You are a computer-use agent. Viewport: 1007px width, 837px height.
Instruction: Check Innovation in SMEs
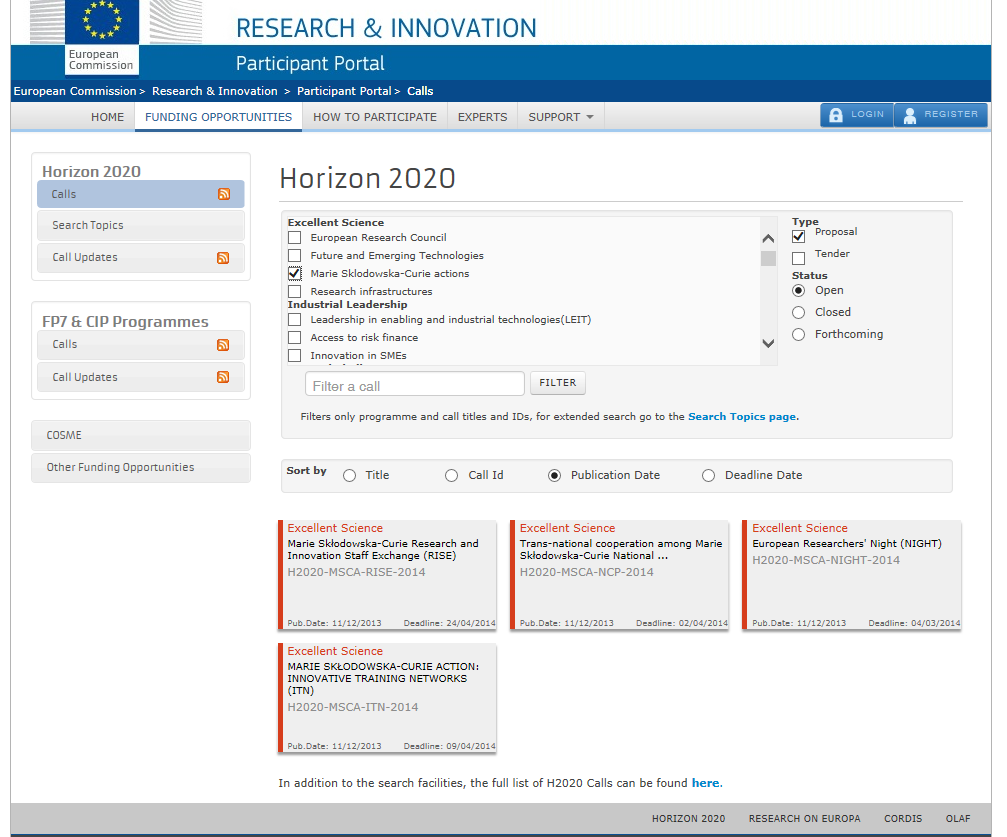tap(295, 355)
